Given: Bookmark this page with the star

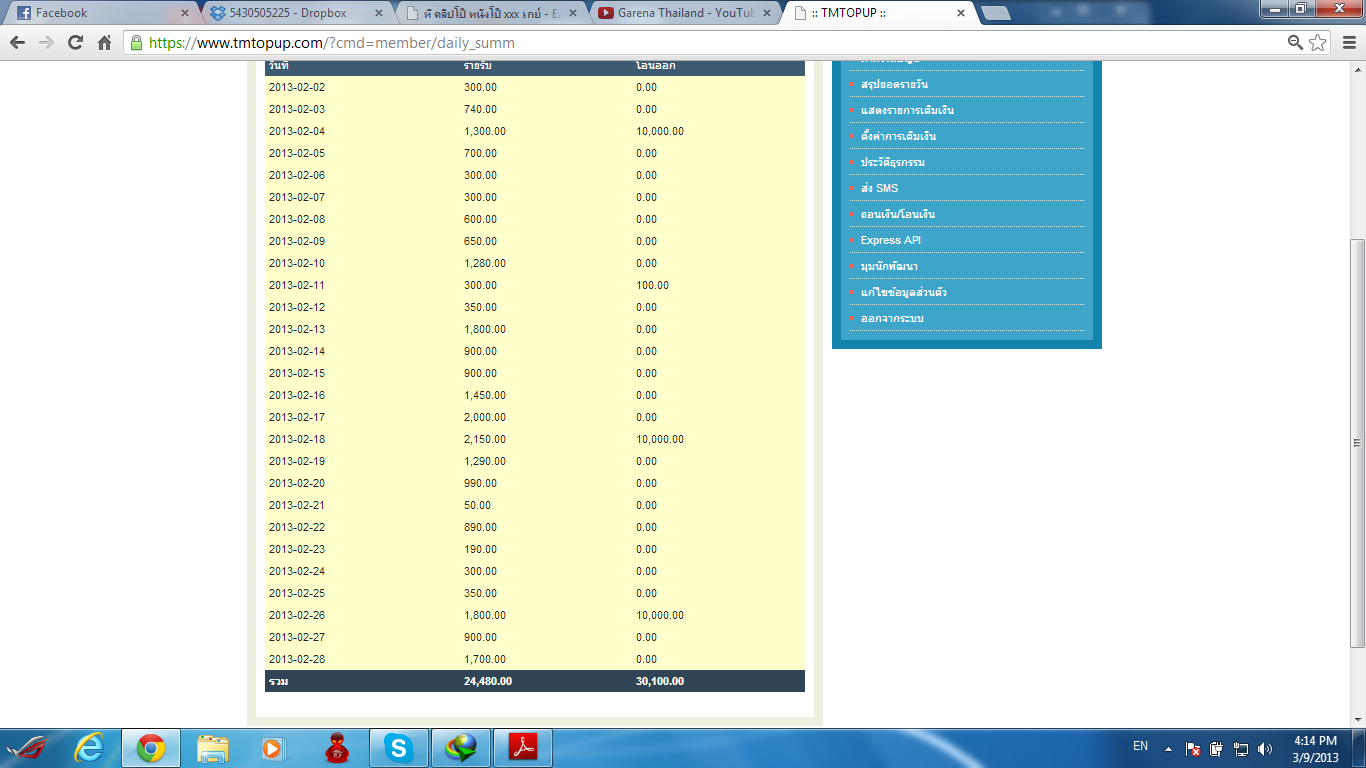Looking at the screenshot, I should point(1318,43).
